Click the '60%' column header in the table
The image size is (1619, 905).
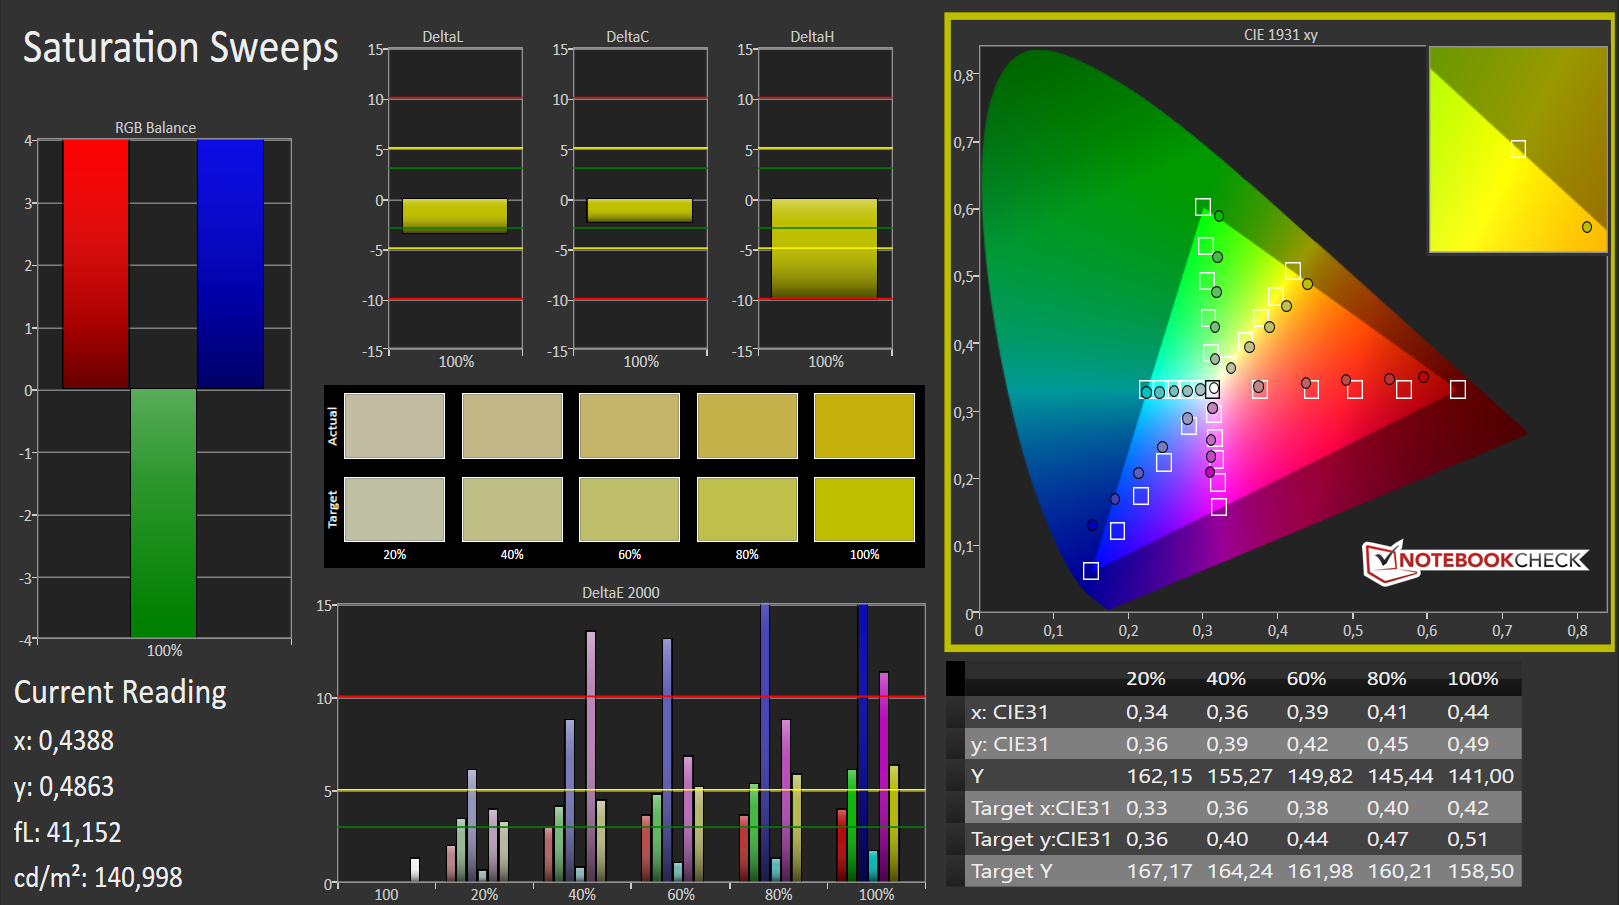point(1306,678)
